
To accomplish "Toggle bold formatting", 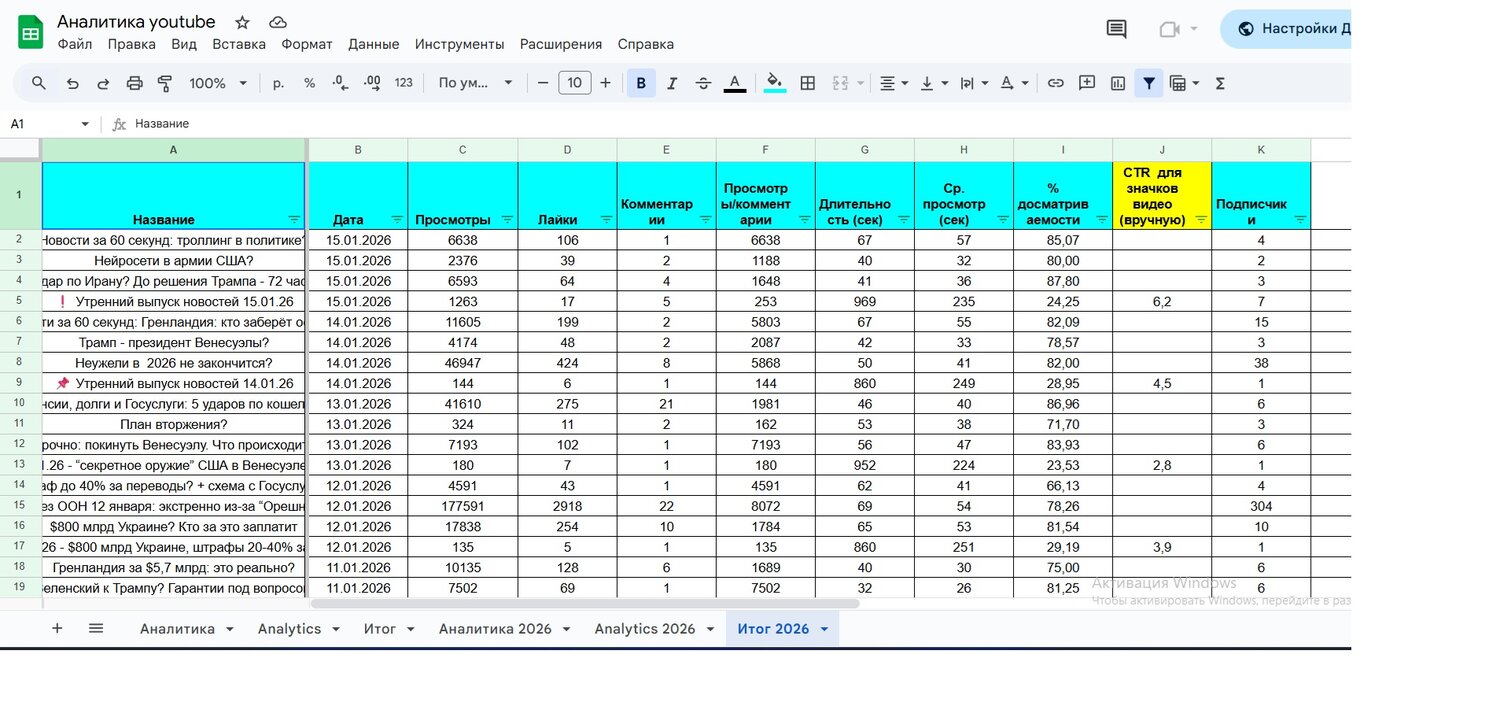I will 641,83.
